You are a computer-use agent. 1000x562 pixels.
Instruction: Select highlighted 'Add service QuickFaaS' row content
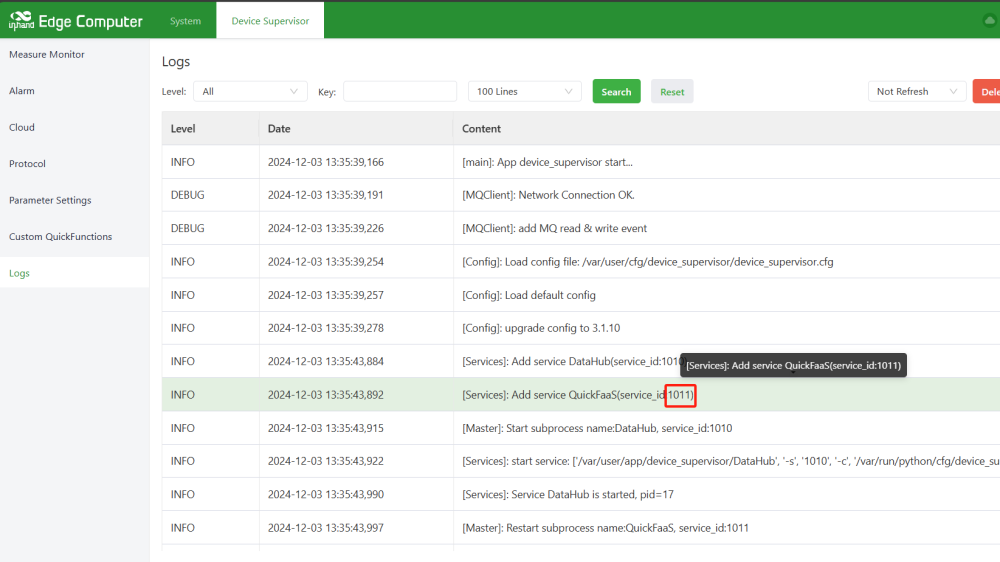(x=578, y=395)
